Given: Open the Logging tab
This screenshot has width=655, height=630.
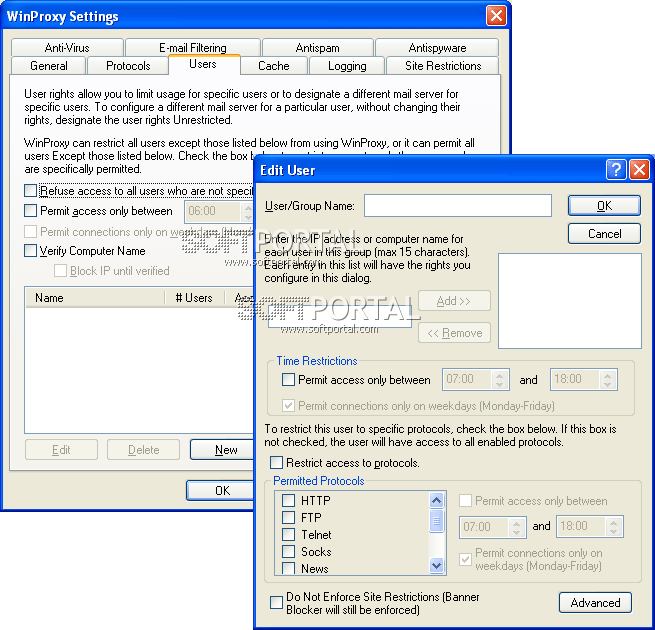Looking at the screenshot, I should coord(347,66).
